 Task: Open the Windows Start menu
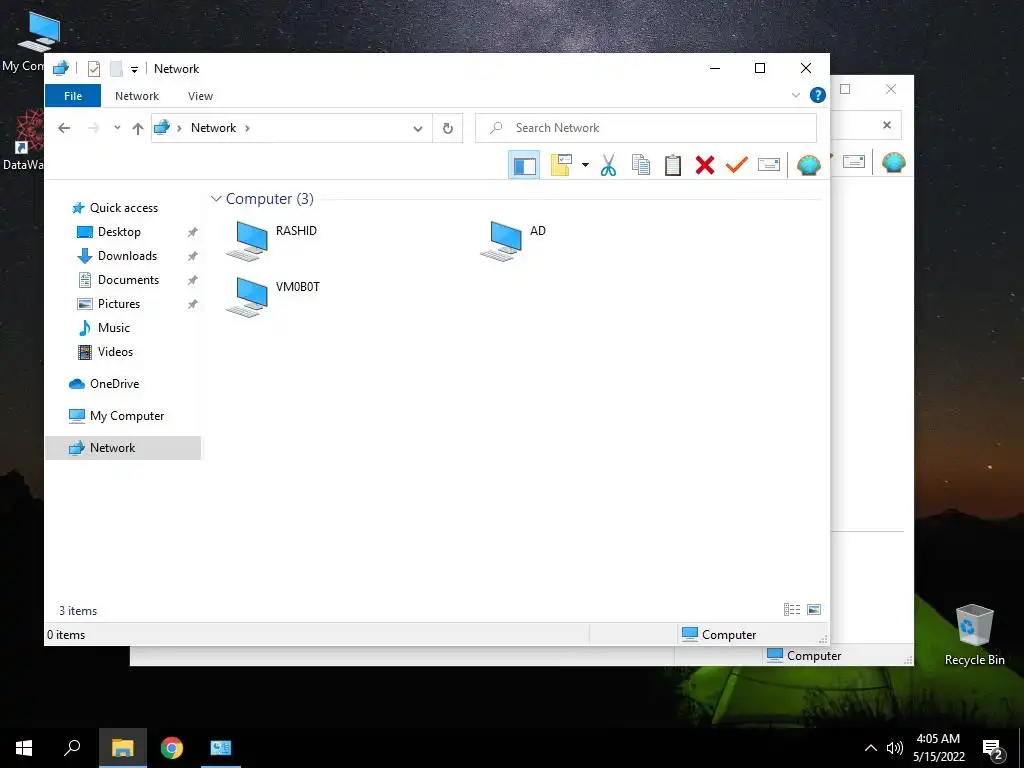pos(24,748)
